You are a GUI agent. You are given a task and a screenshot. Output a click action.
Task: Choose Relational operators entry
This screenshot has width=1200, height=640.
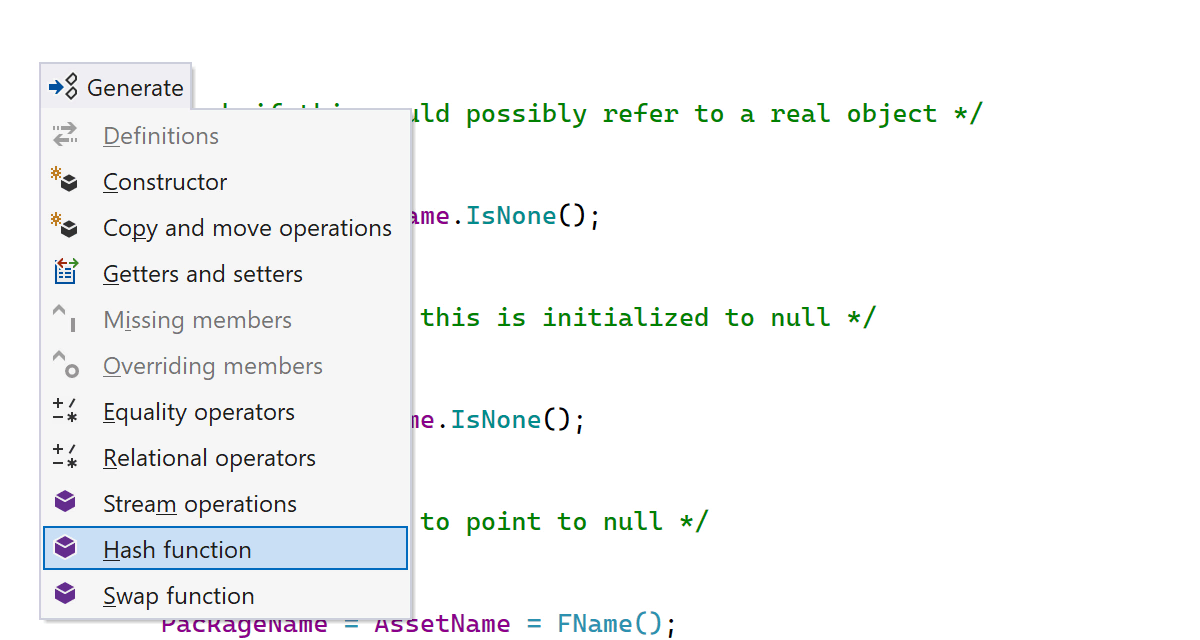pyautogui.click(x=209, y=458)
